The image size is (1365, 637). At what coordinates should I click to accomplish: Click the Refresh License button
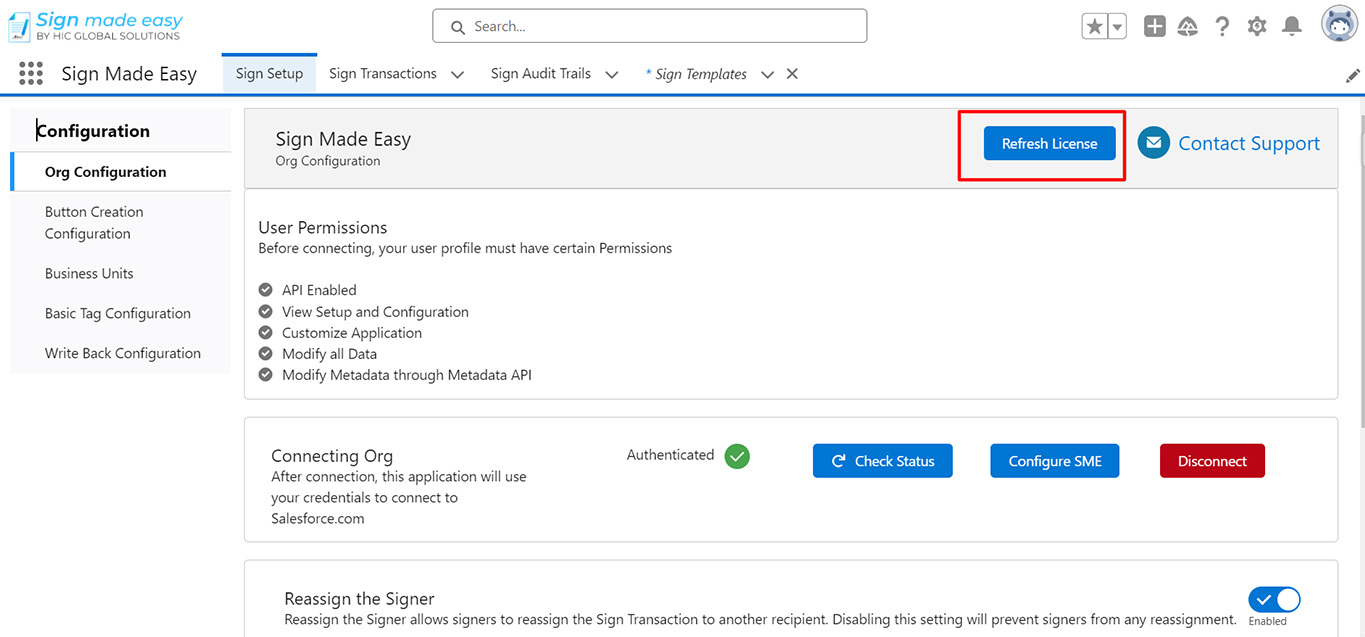point(1049,143)
